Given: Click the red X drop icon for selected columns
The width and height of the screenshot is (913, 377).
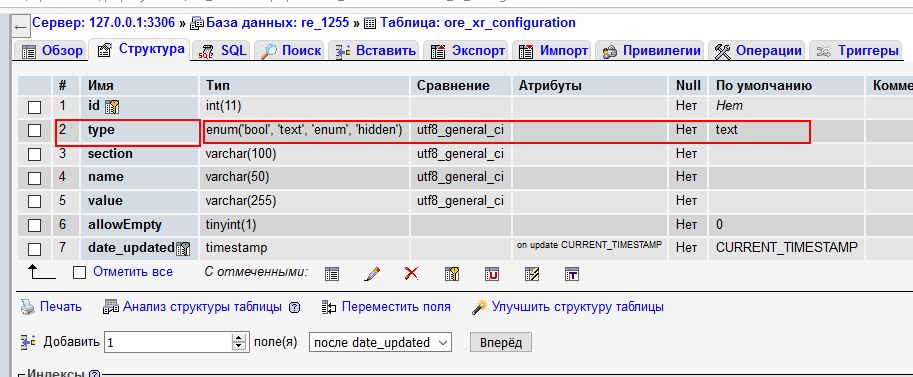Looking at the screenshot, I should click(412, 273).
